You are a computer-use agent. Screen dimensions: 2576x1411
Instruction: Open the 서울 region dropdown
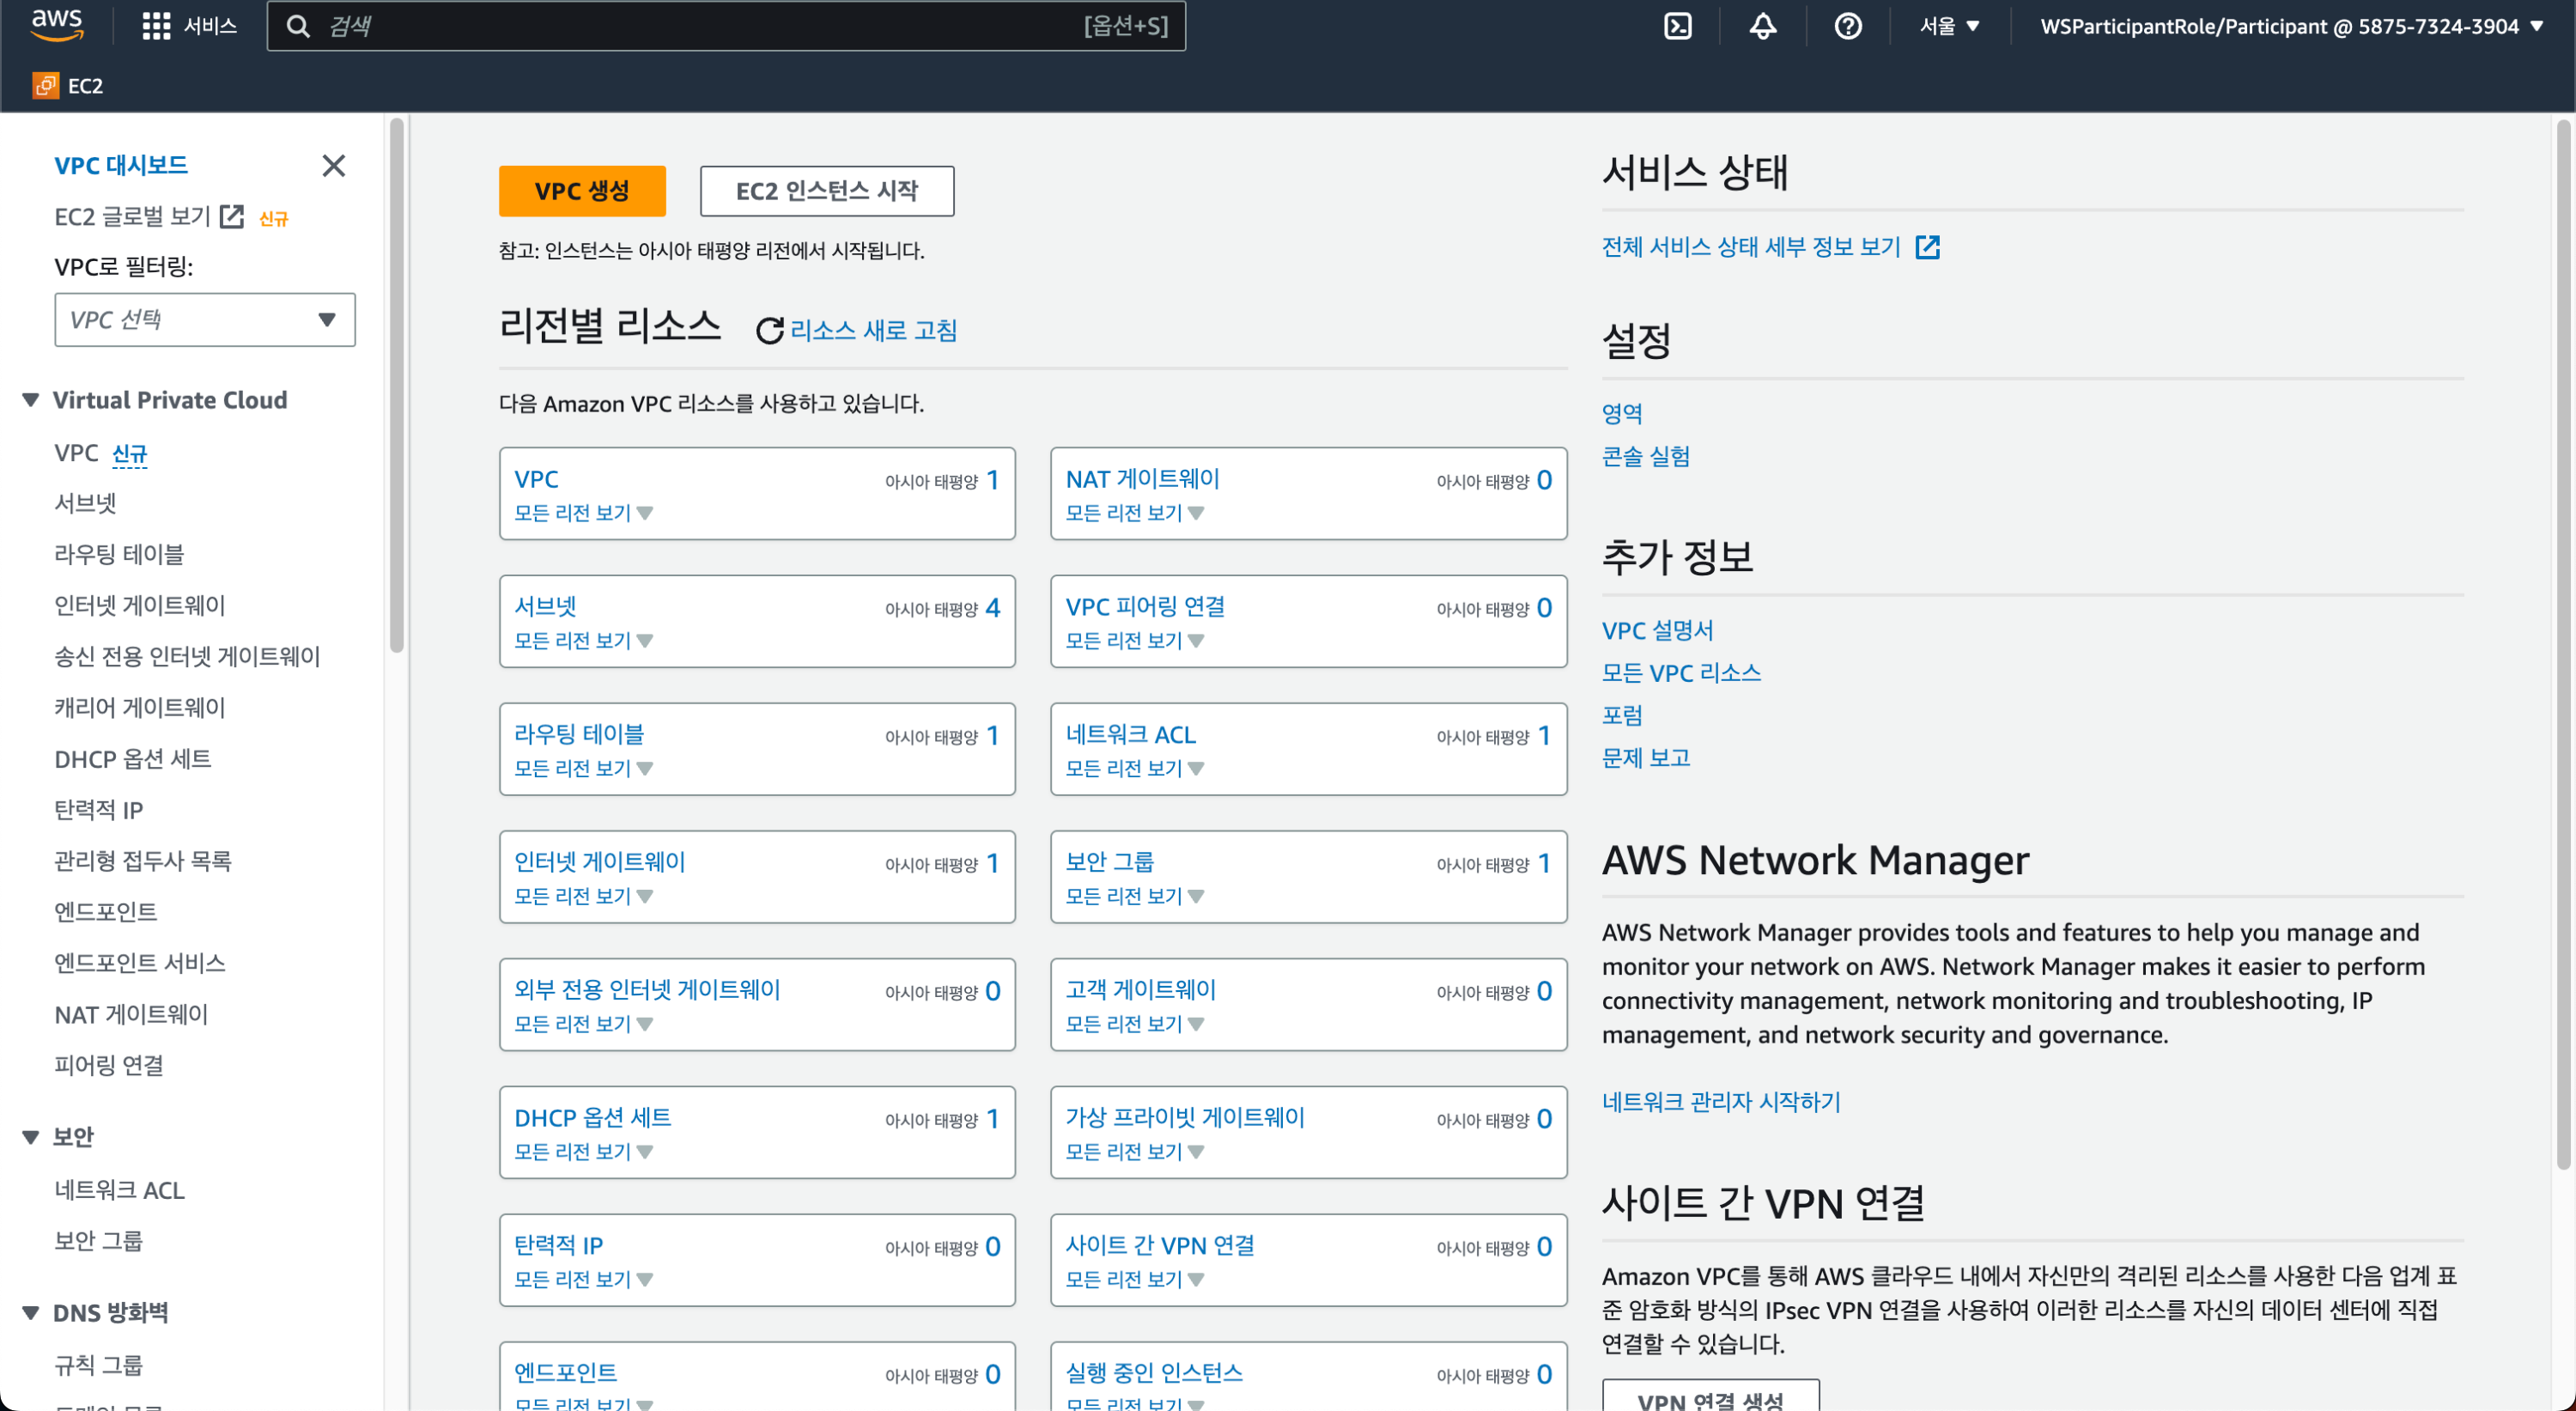[1948, 26]
